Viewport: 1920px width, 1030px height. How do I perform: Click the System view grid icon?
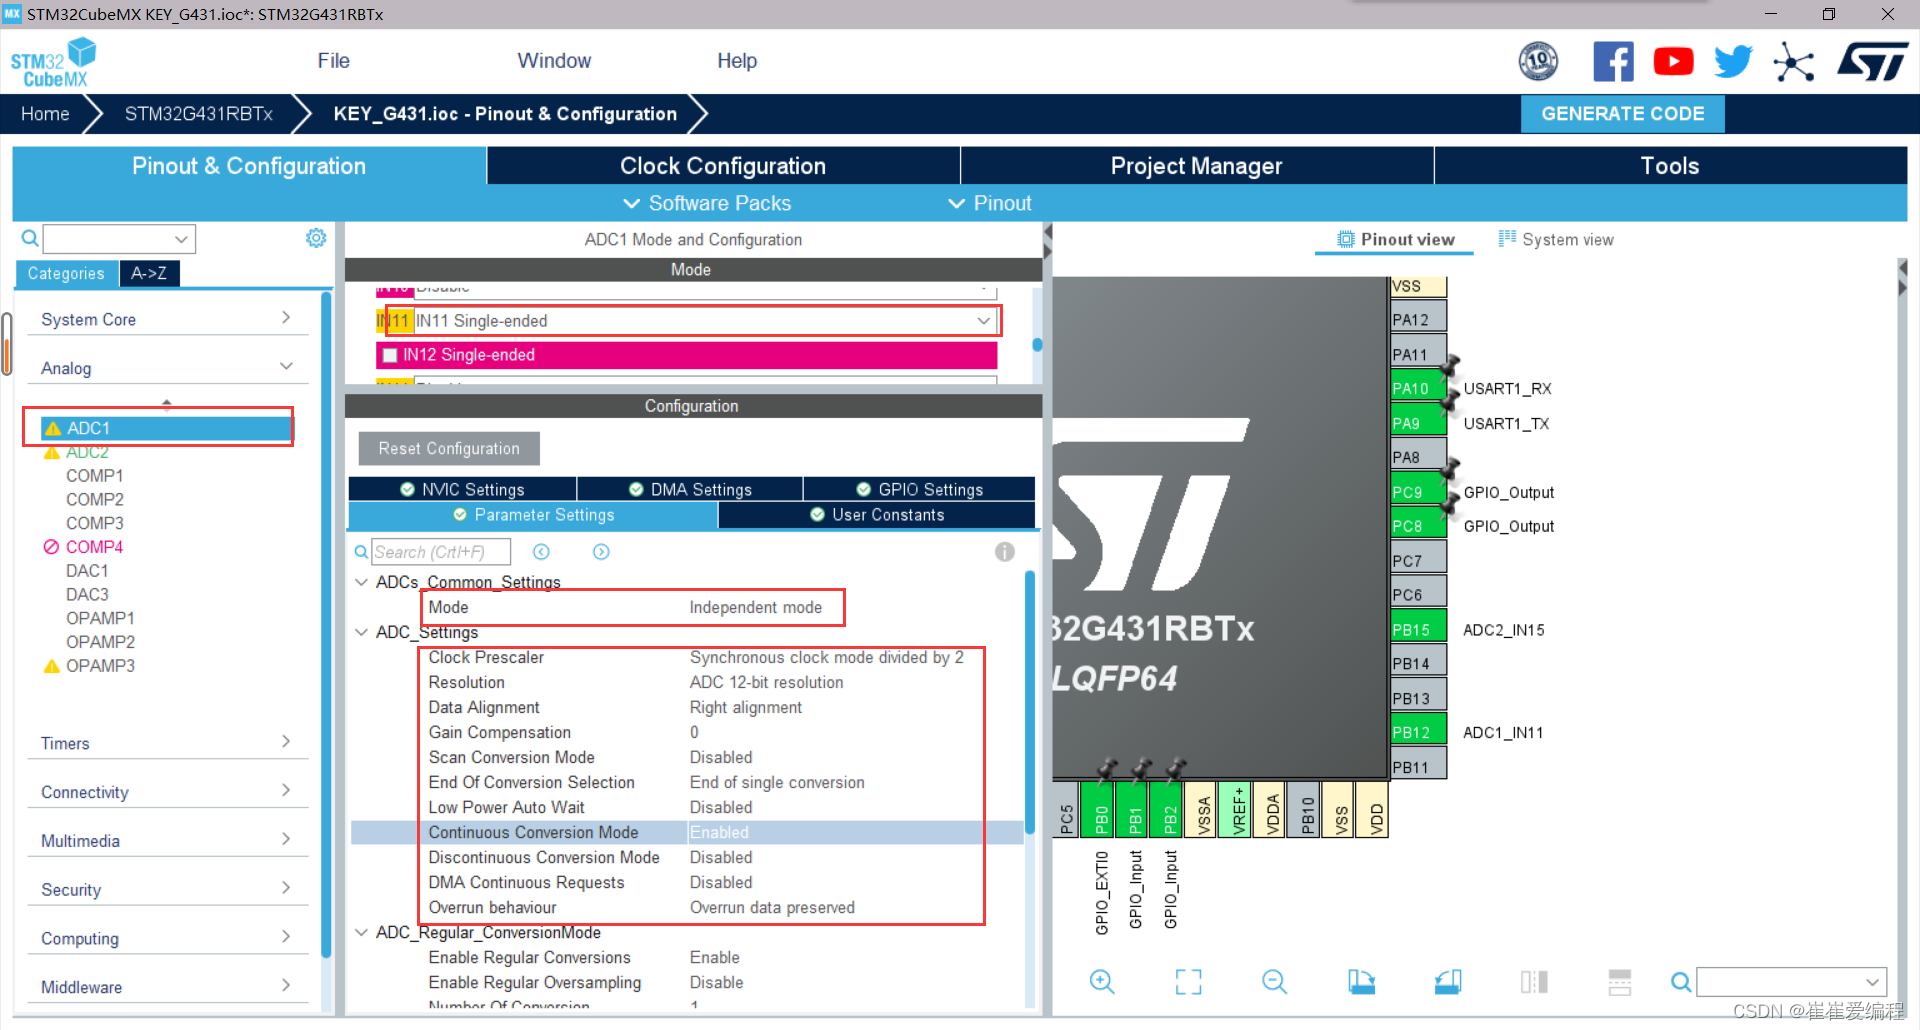(1507, 238)
